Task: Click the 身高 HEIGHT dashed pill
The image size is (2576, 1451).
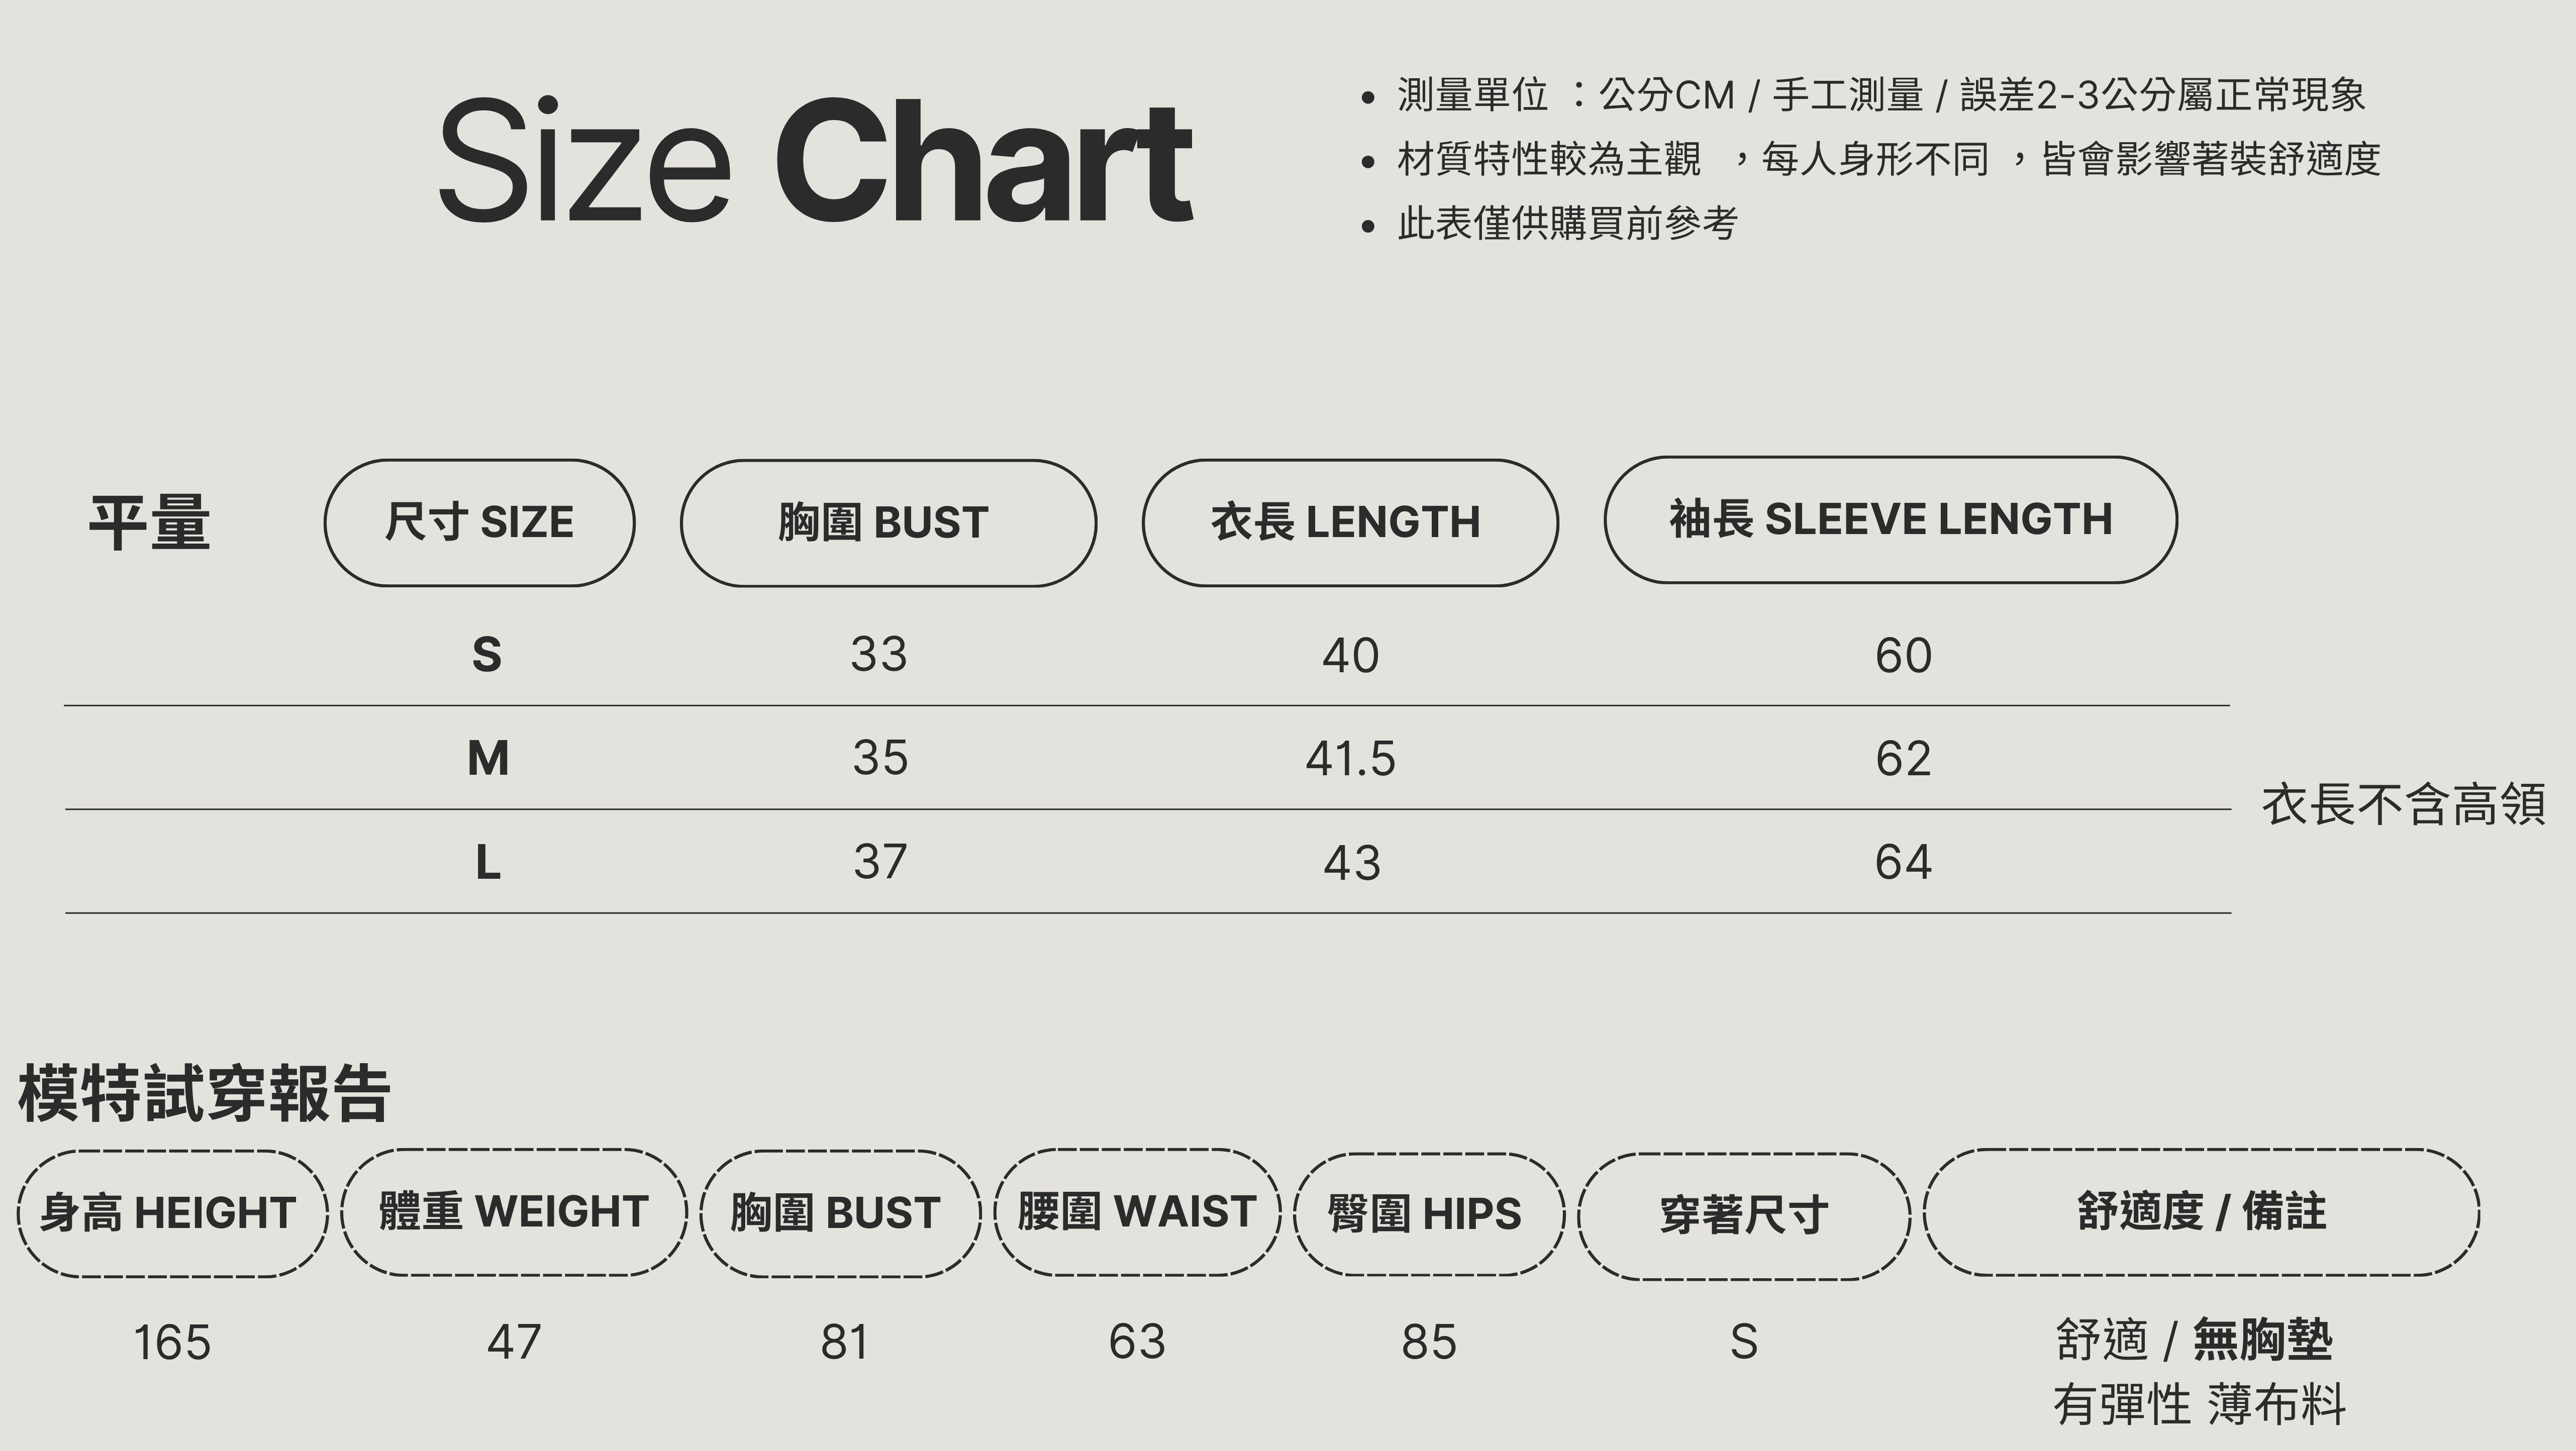Action: [x=172, y=1213]
